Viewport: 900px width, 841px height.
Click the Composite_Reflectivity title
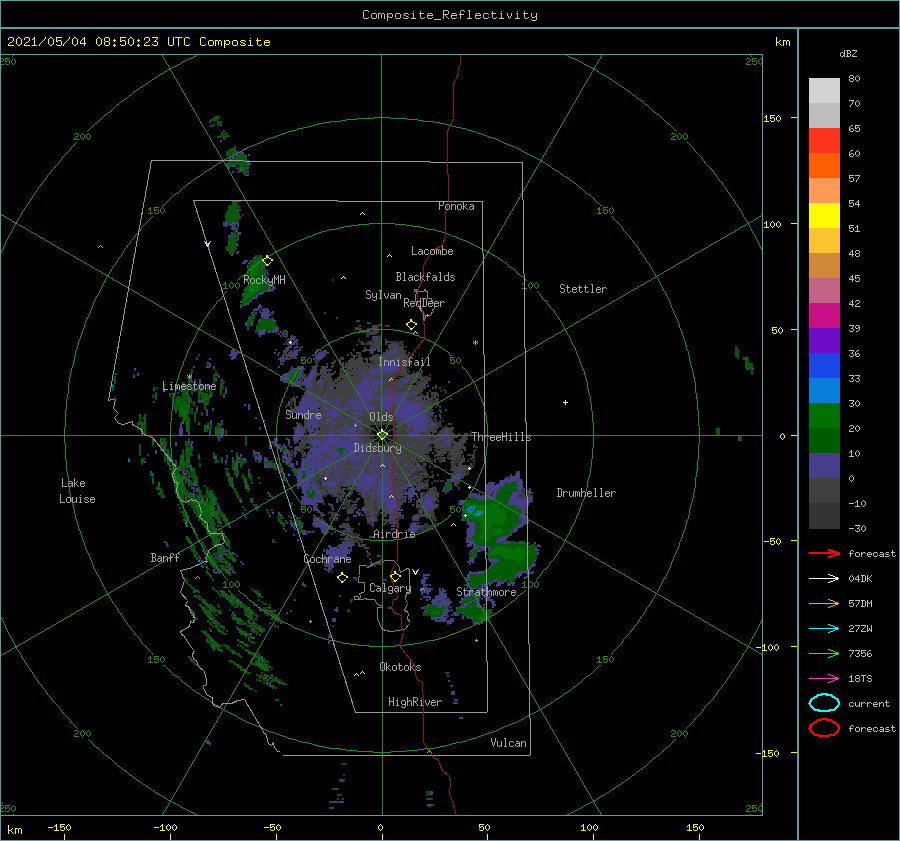[x=449, y=15]
